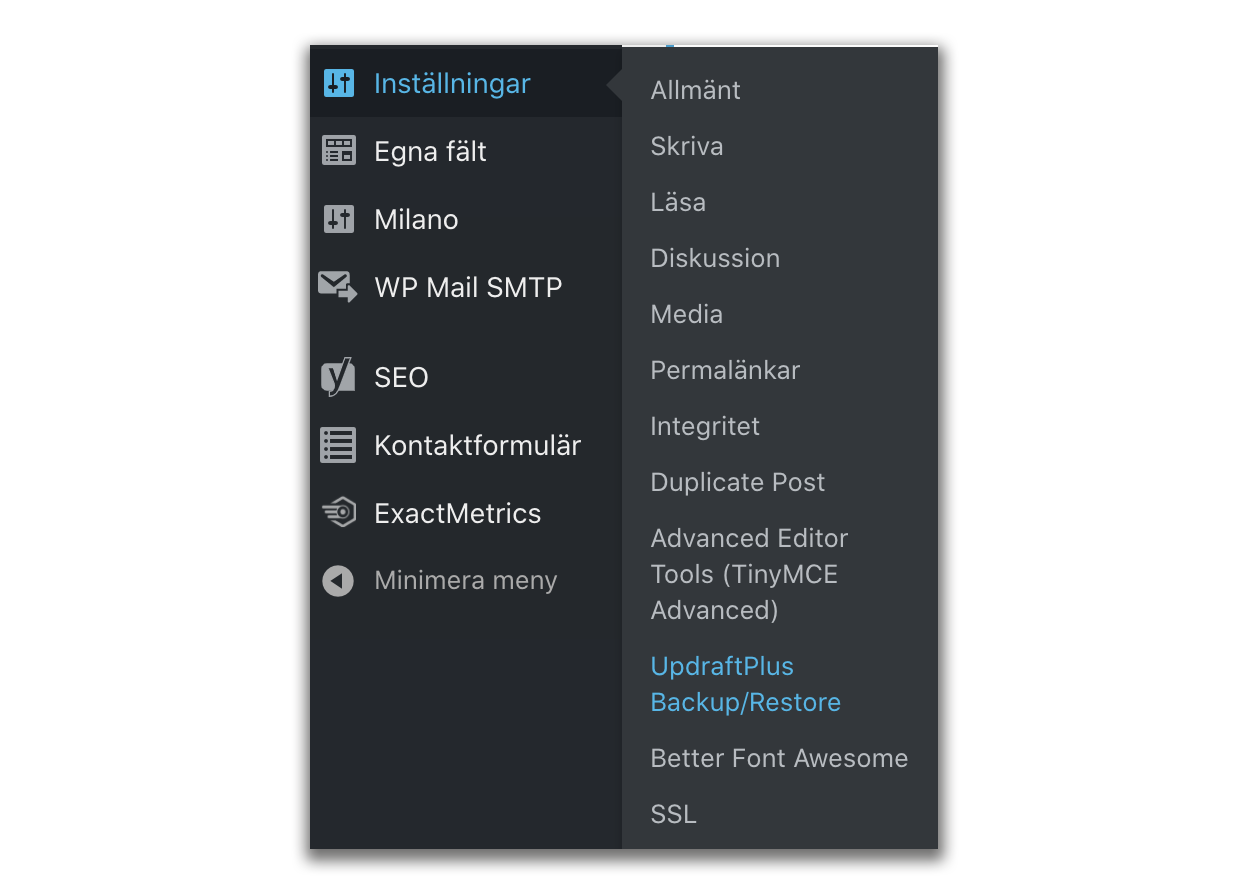Image resolution: width=1247 pixels, height=894 pixels.
Task: Open Diskussion settings
Action: [715, 258]
